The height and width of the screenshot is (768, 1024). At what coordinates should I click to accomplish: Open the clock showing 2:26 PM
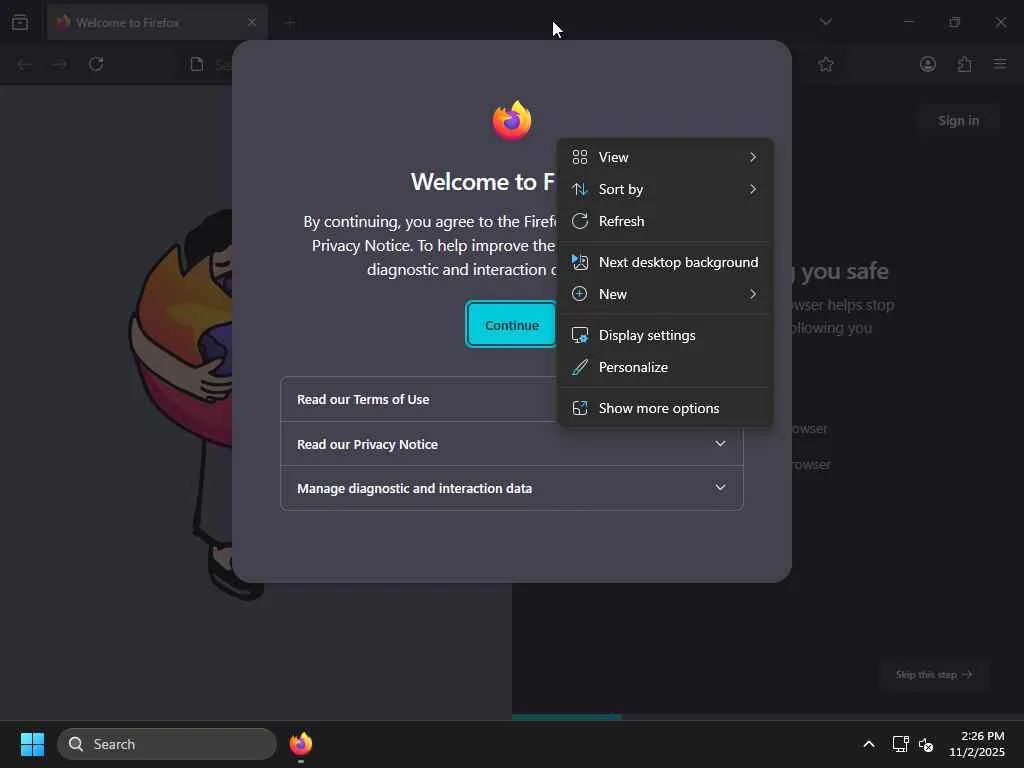click(977, 744)
